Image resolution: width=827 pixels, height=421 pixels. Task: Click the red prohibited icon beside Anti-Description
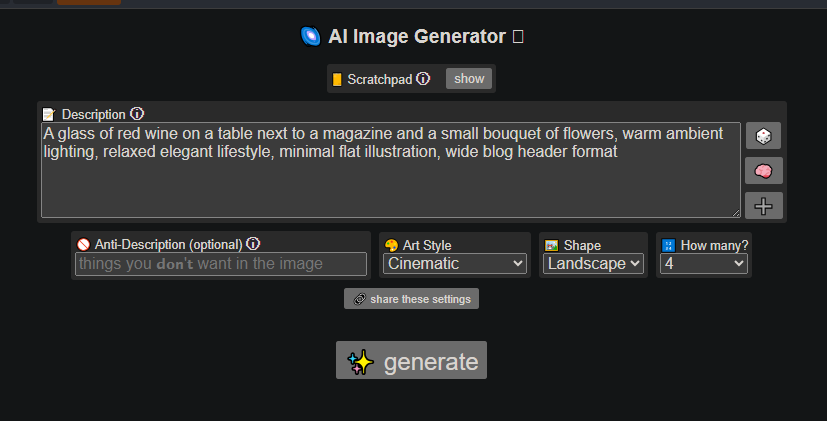[84, 244]
